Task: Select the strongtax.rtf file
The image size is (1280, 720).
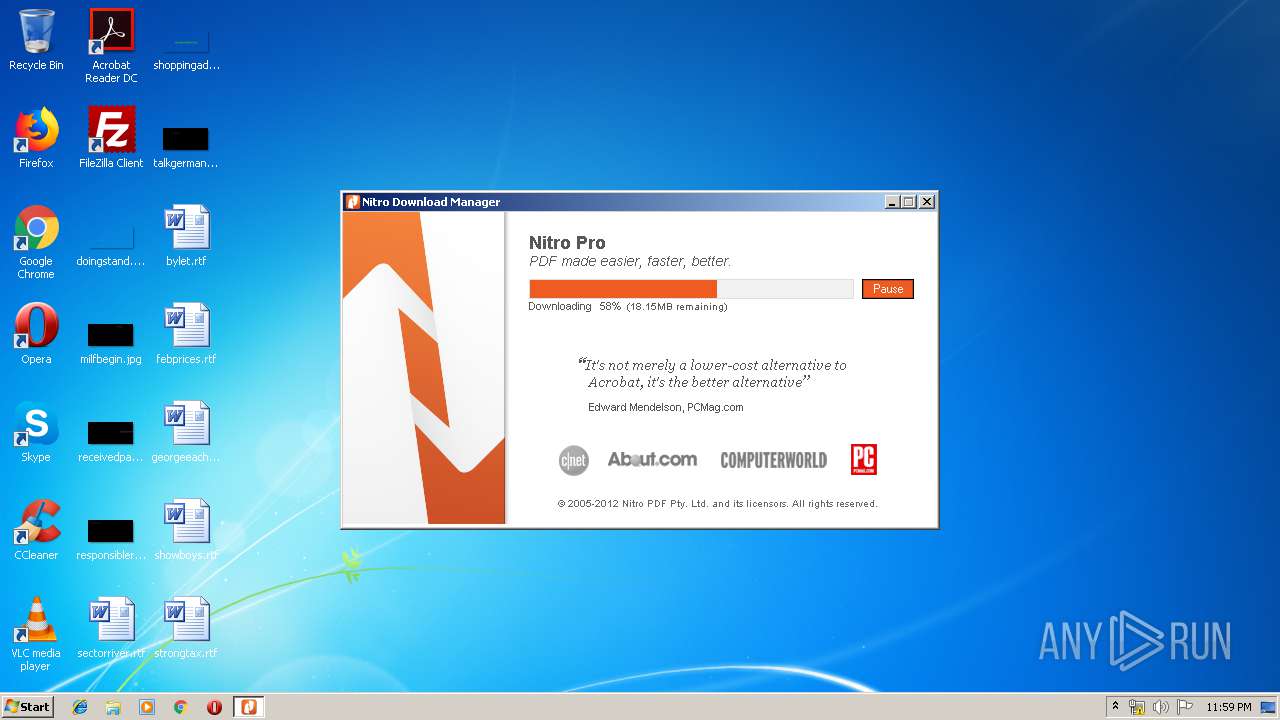Action: (x=186, y=628)
